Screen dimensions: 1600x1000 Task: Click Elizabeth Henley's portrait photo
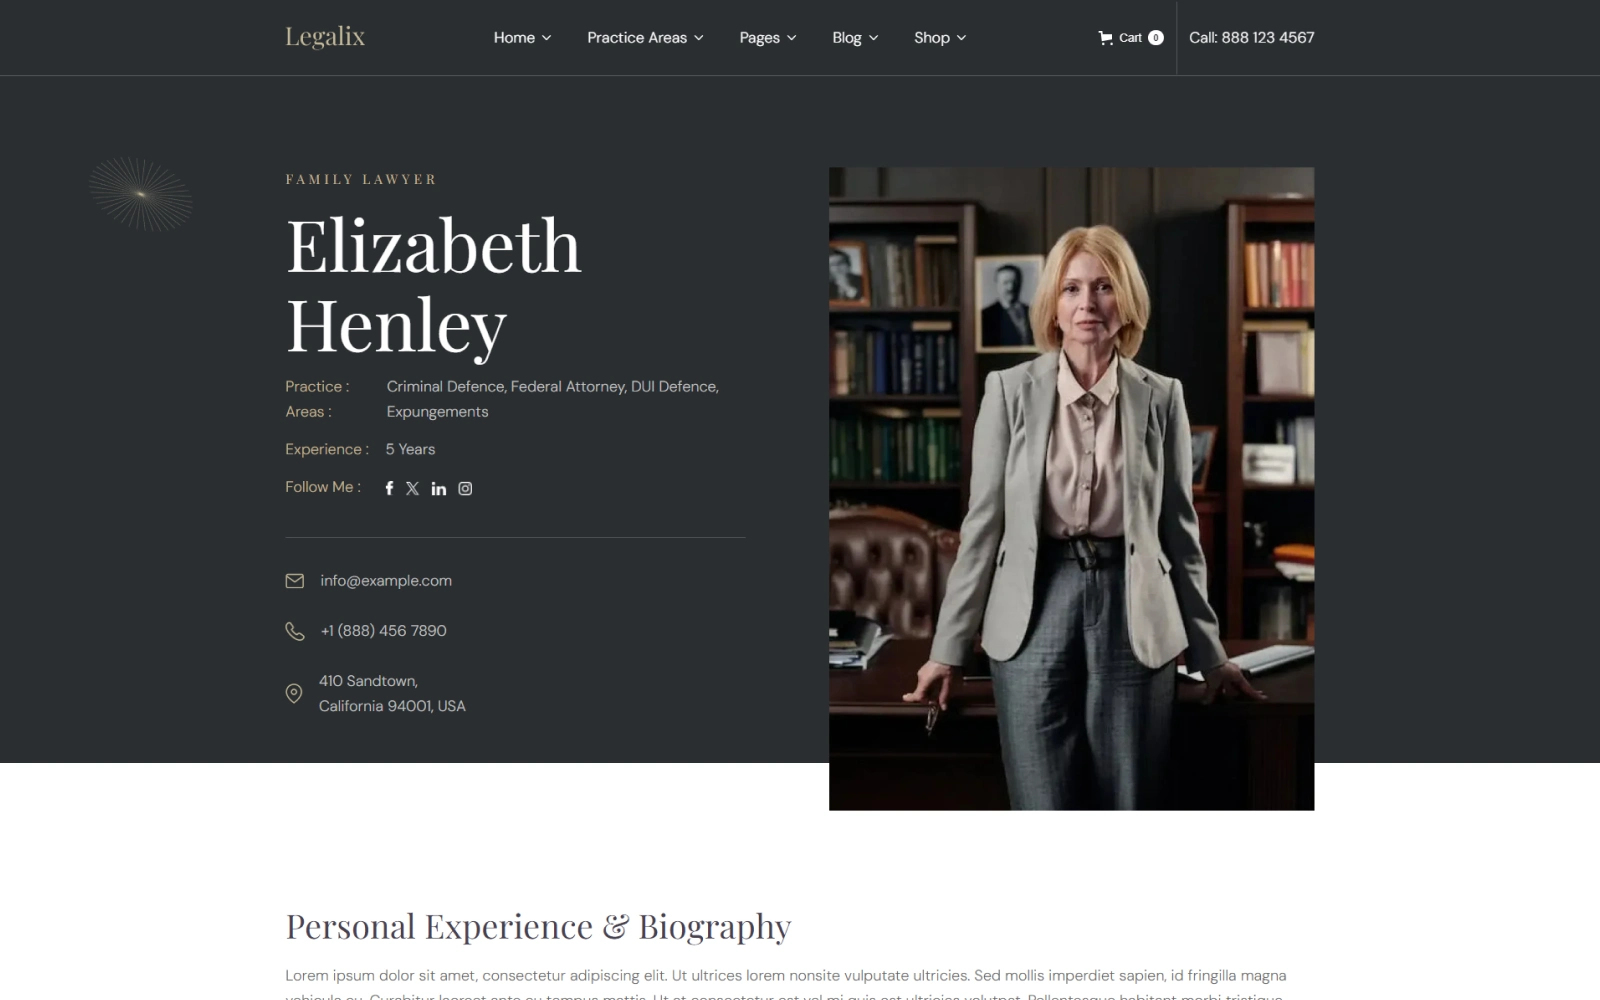click(1071, 488)
